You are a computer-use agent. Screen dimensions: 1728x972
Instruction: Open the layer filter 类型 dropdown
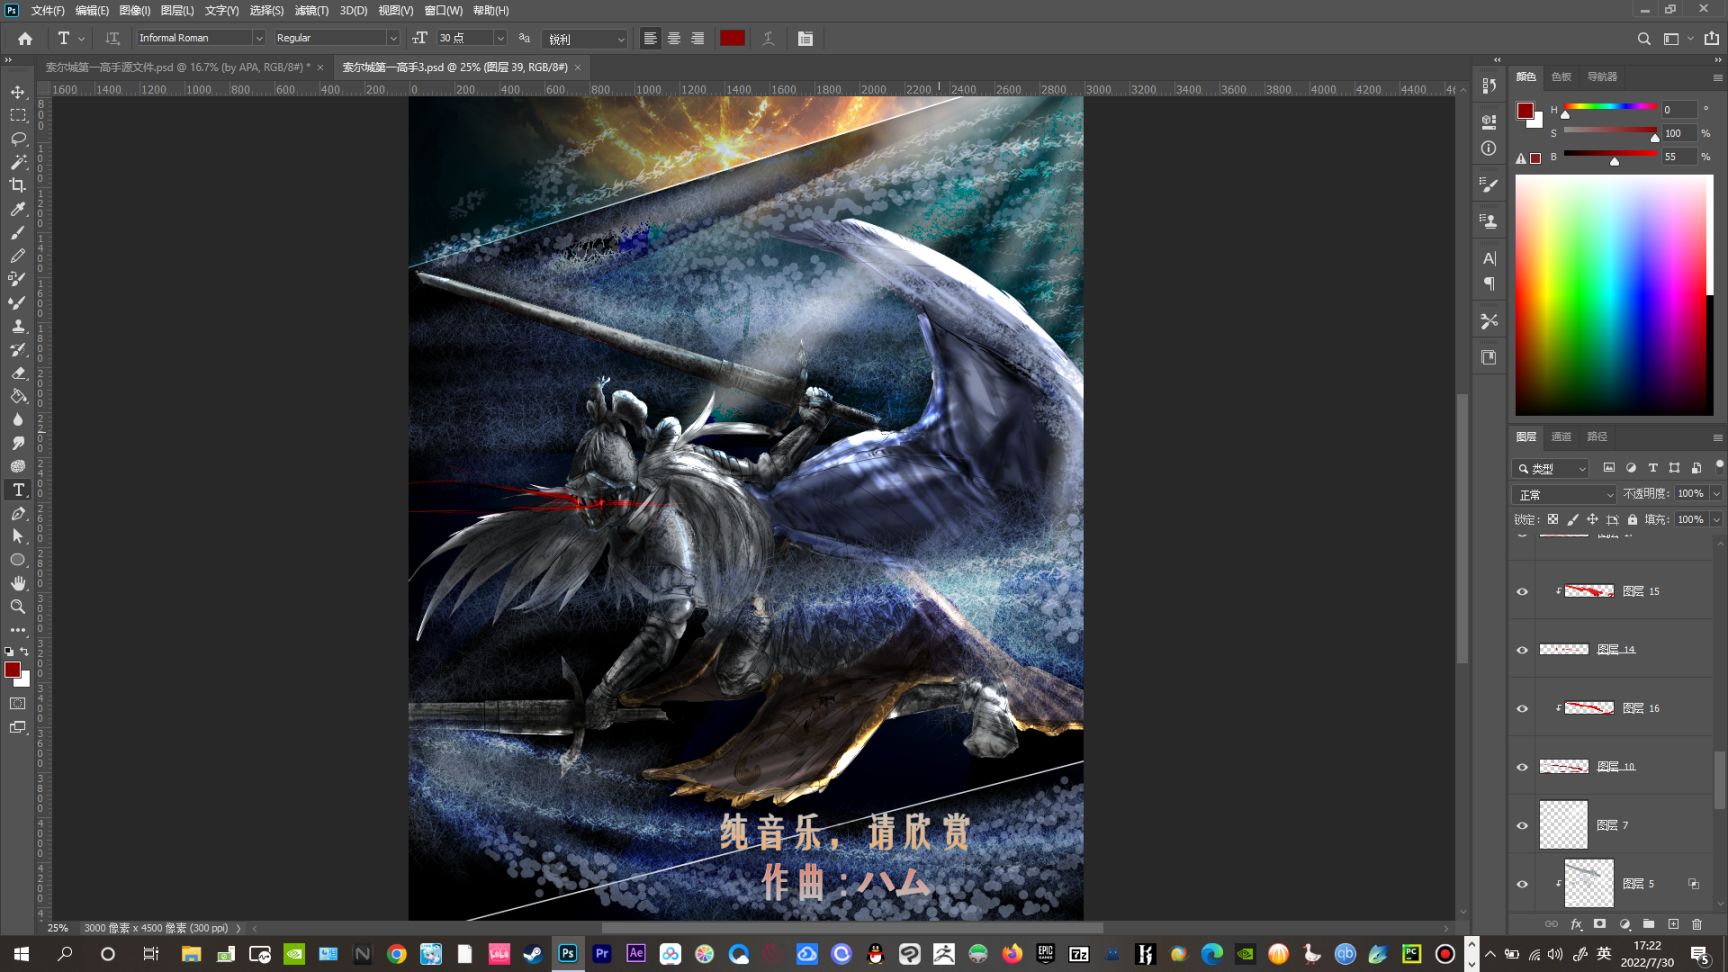1551,468
